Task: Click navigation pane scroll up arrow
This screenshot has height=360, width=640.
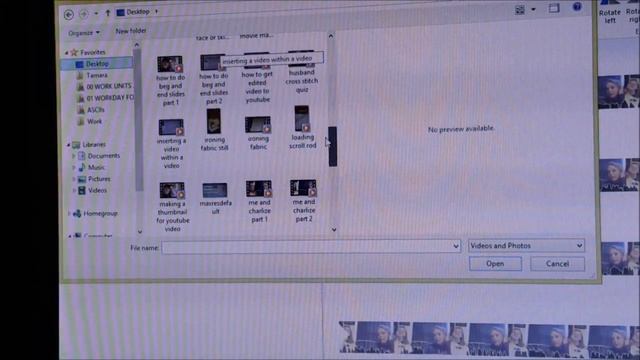Action: pyautogui.click(x=137, y=44)
